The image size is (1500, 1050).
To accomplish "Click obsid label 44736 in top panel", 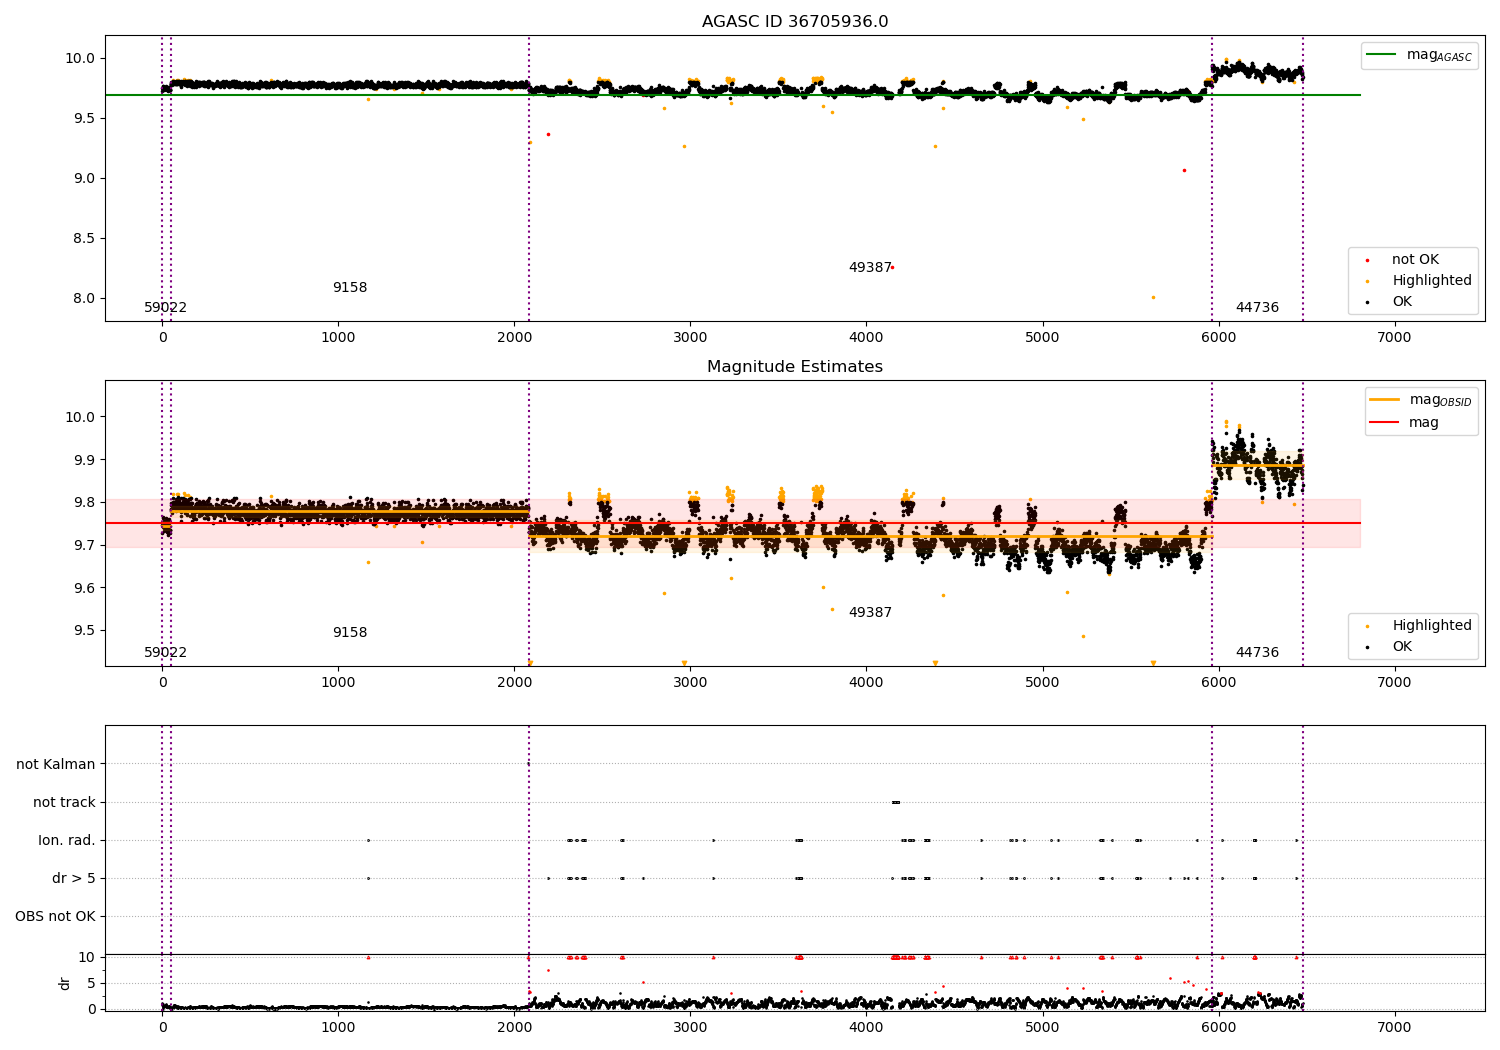I will point(1257,308).
